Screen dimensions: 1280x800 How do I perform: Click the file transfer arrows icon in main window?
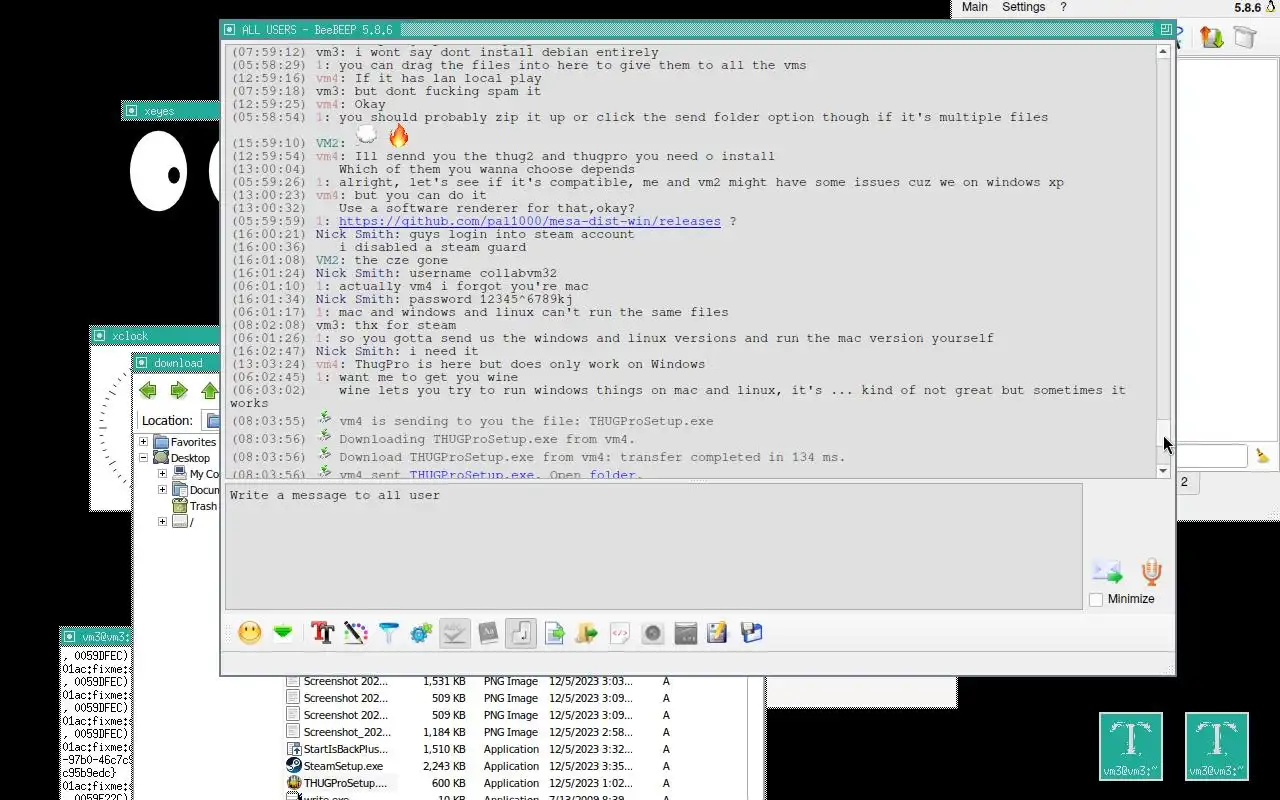(x=1212, y=38)
